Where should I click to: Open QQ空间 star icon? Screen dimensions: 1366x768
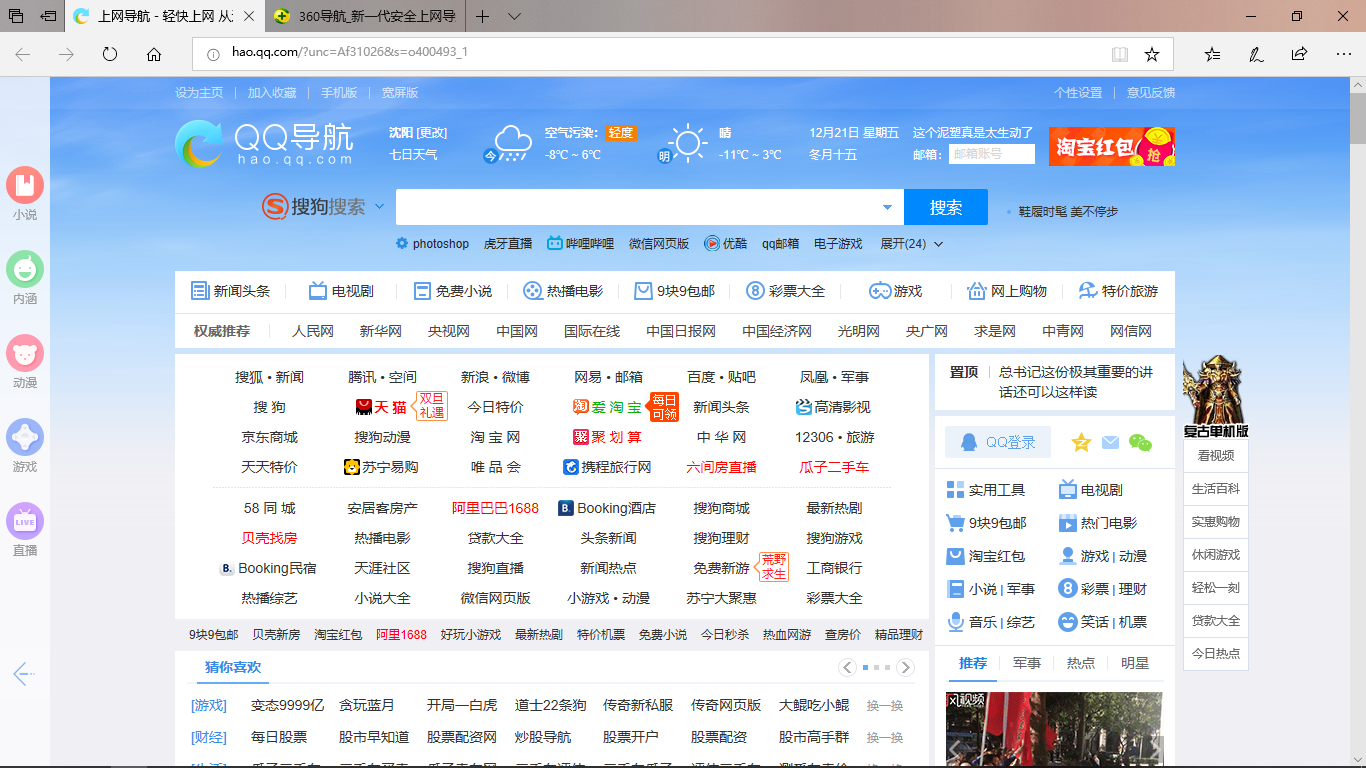coord(1081,442)
